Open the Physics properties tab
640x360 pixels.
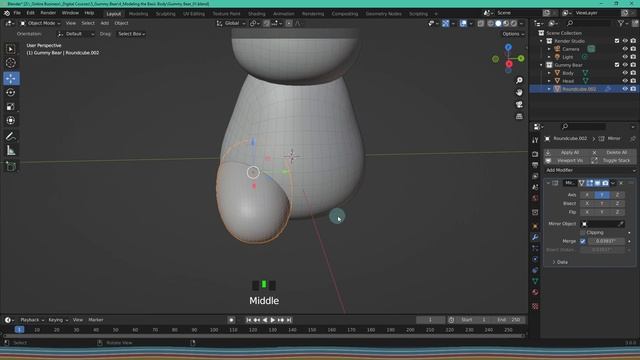pos(535,259)
